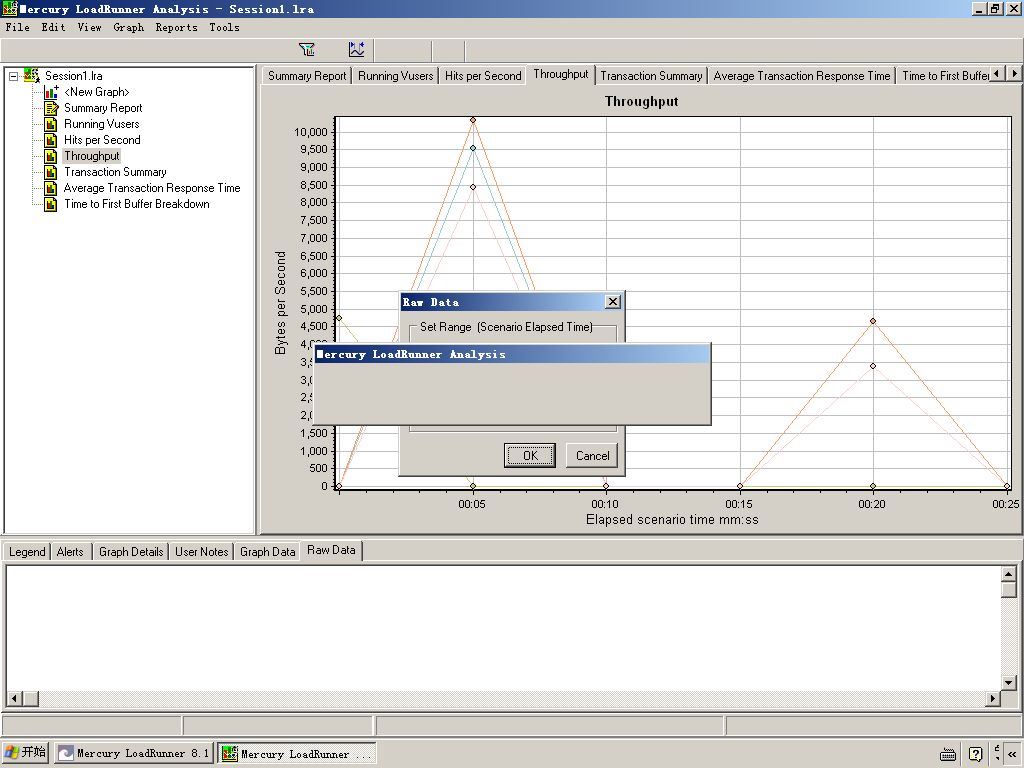This screenshot has height=768, width=1024.
Task: Show the Legend tab in bottom pane
Action: (27, 552)
